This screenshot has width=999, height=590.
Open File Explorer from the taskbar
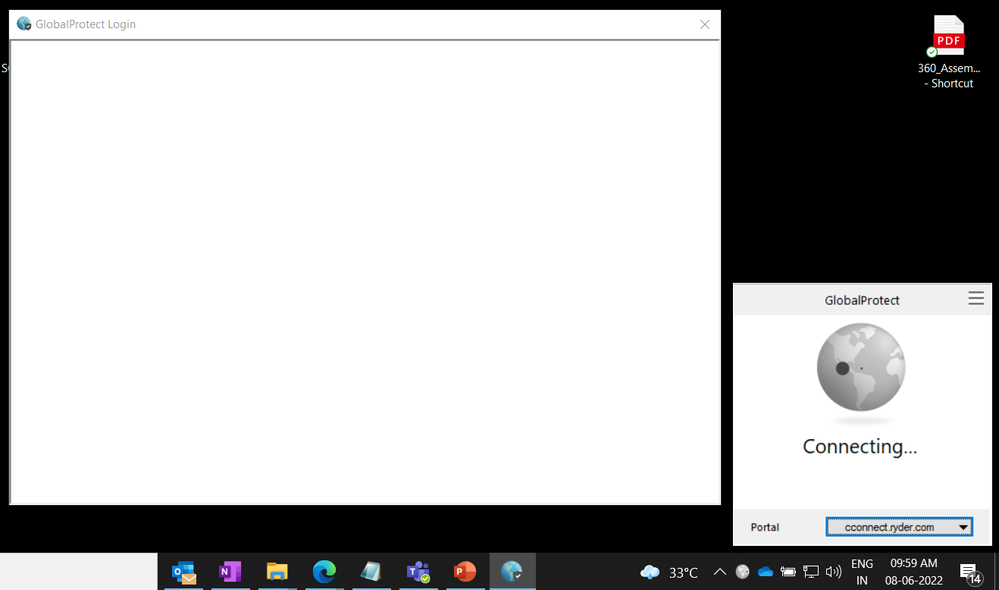pos(277,572)
